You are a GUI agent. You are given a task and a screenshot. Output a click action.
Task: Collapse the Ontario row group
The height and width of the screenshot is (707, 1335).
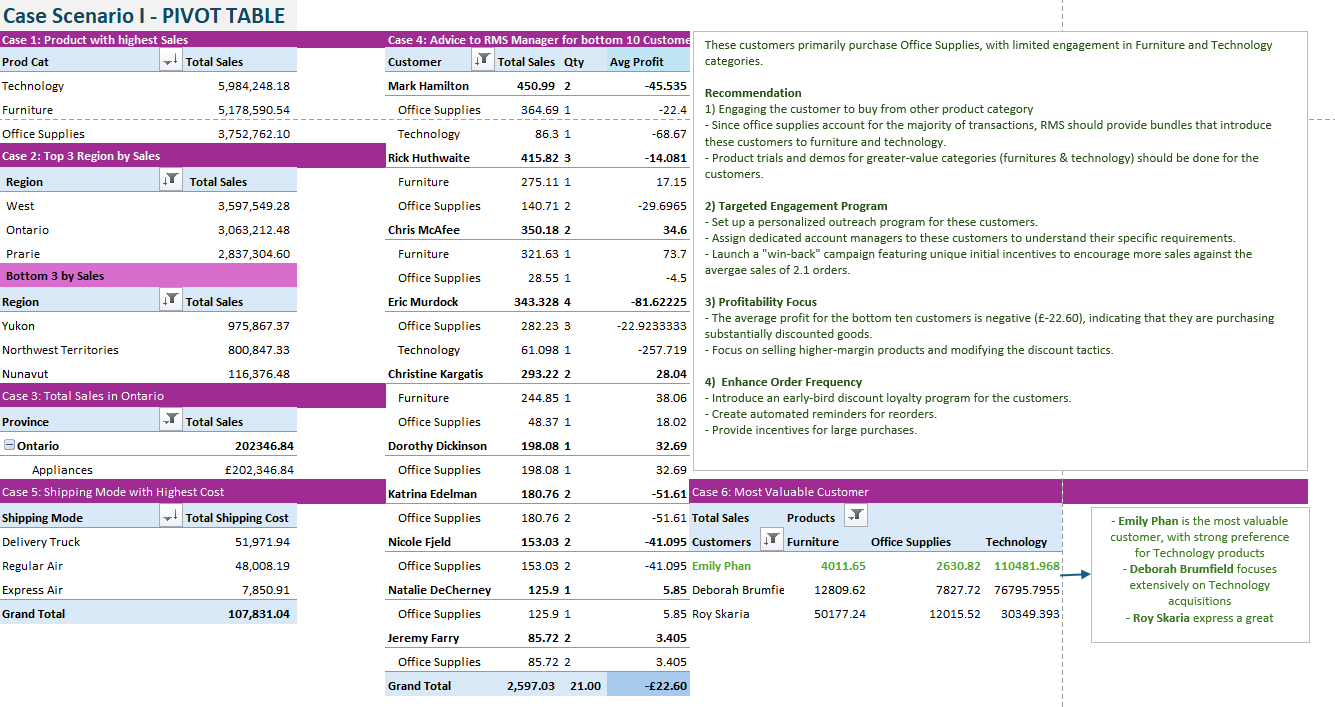9,446
